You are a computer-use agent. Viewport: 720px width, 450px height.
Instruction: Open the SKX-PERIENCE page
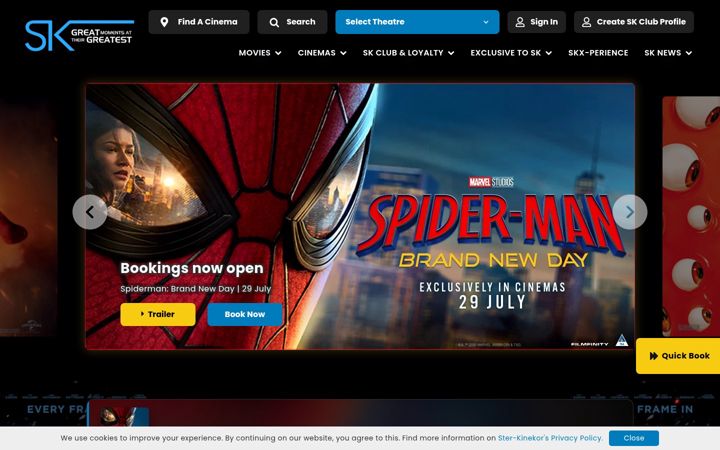[598, 53]
